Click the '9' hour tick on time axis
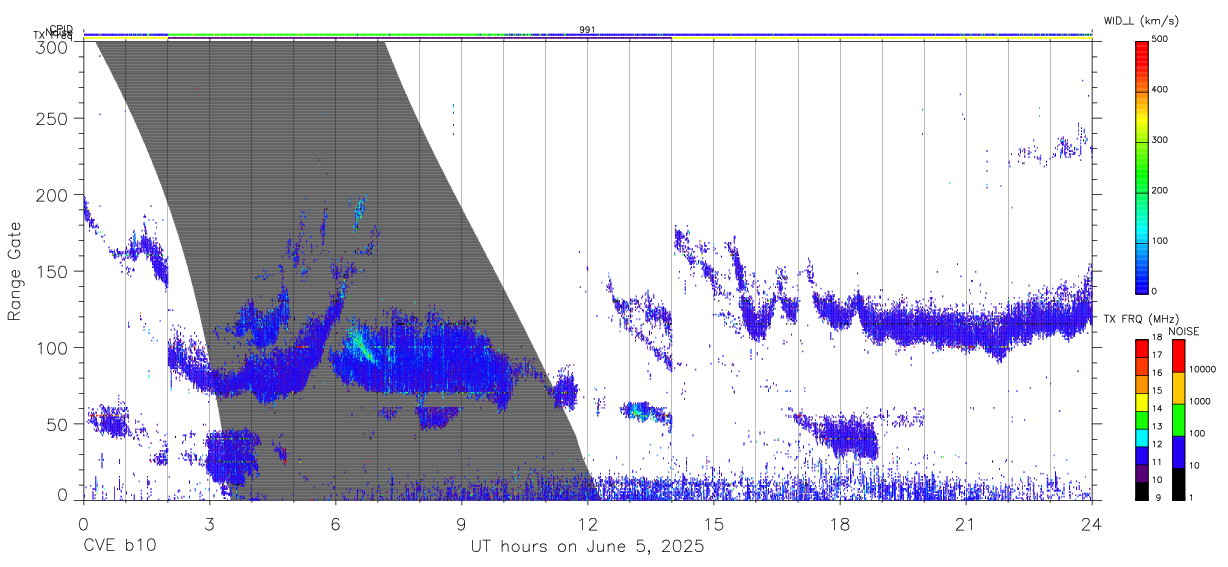The image size is (1228, 567). (461, 524)
